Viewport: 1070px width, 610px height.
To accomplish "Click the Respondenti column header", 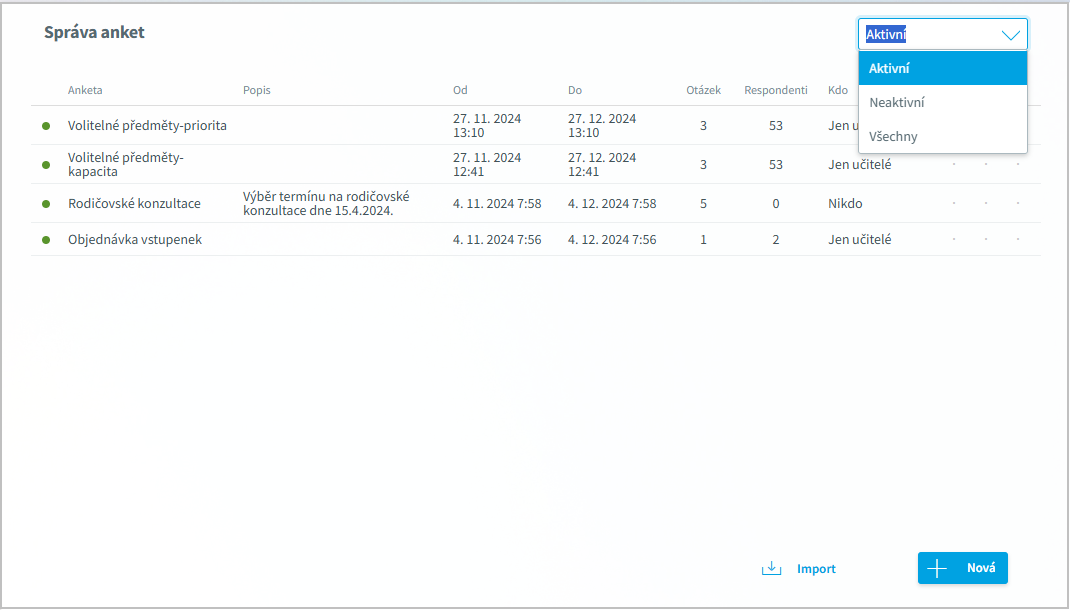I will click(776, 90).
